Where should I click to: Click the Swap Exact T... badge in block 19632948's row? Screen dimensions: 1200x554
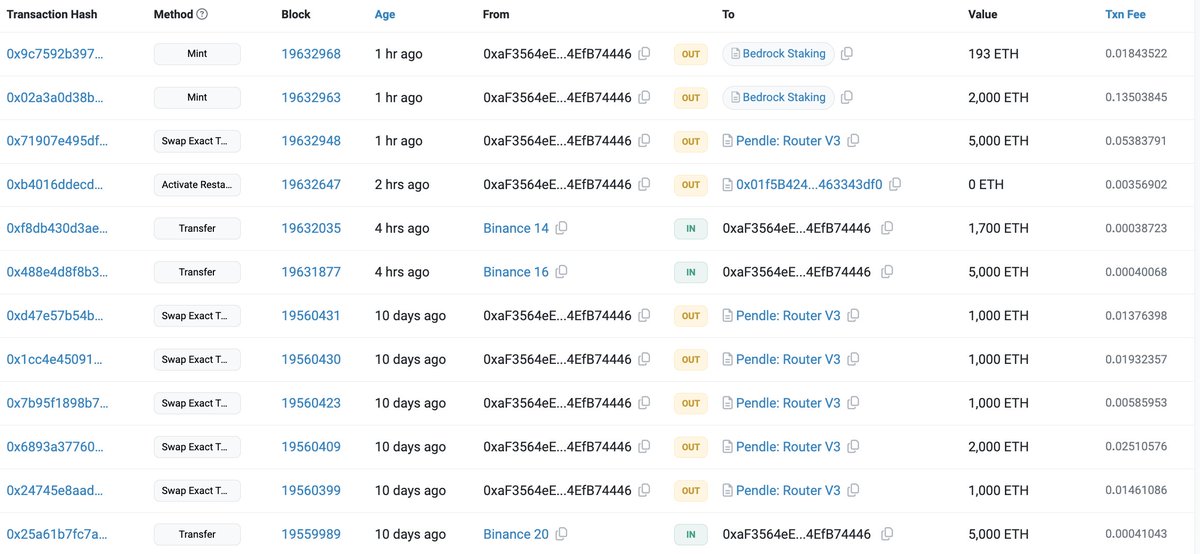coord(197,141)
